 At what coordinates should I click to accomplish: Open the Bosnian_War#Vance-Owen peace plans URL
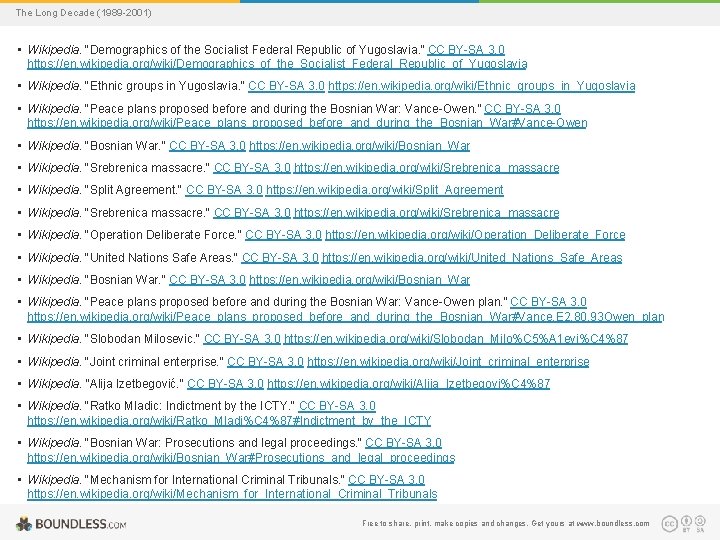(x=307, y=123)
